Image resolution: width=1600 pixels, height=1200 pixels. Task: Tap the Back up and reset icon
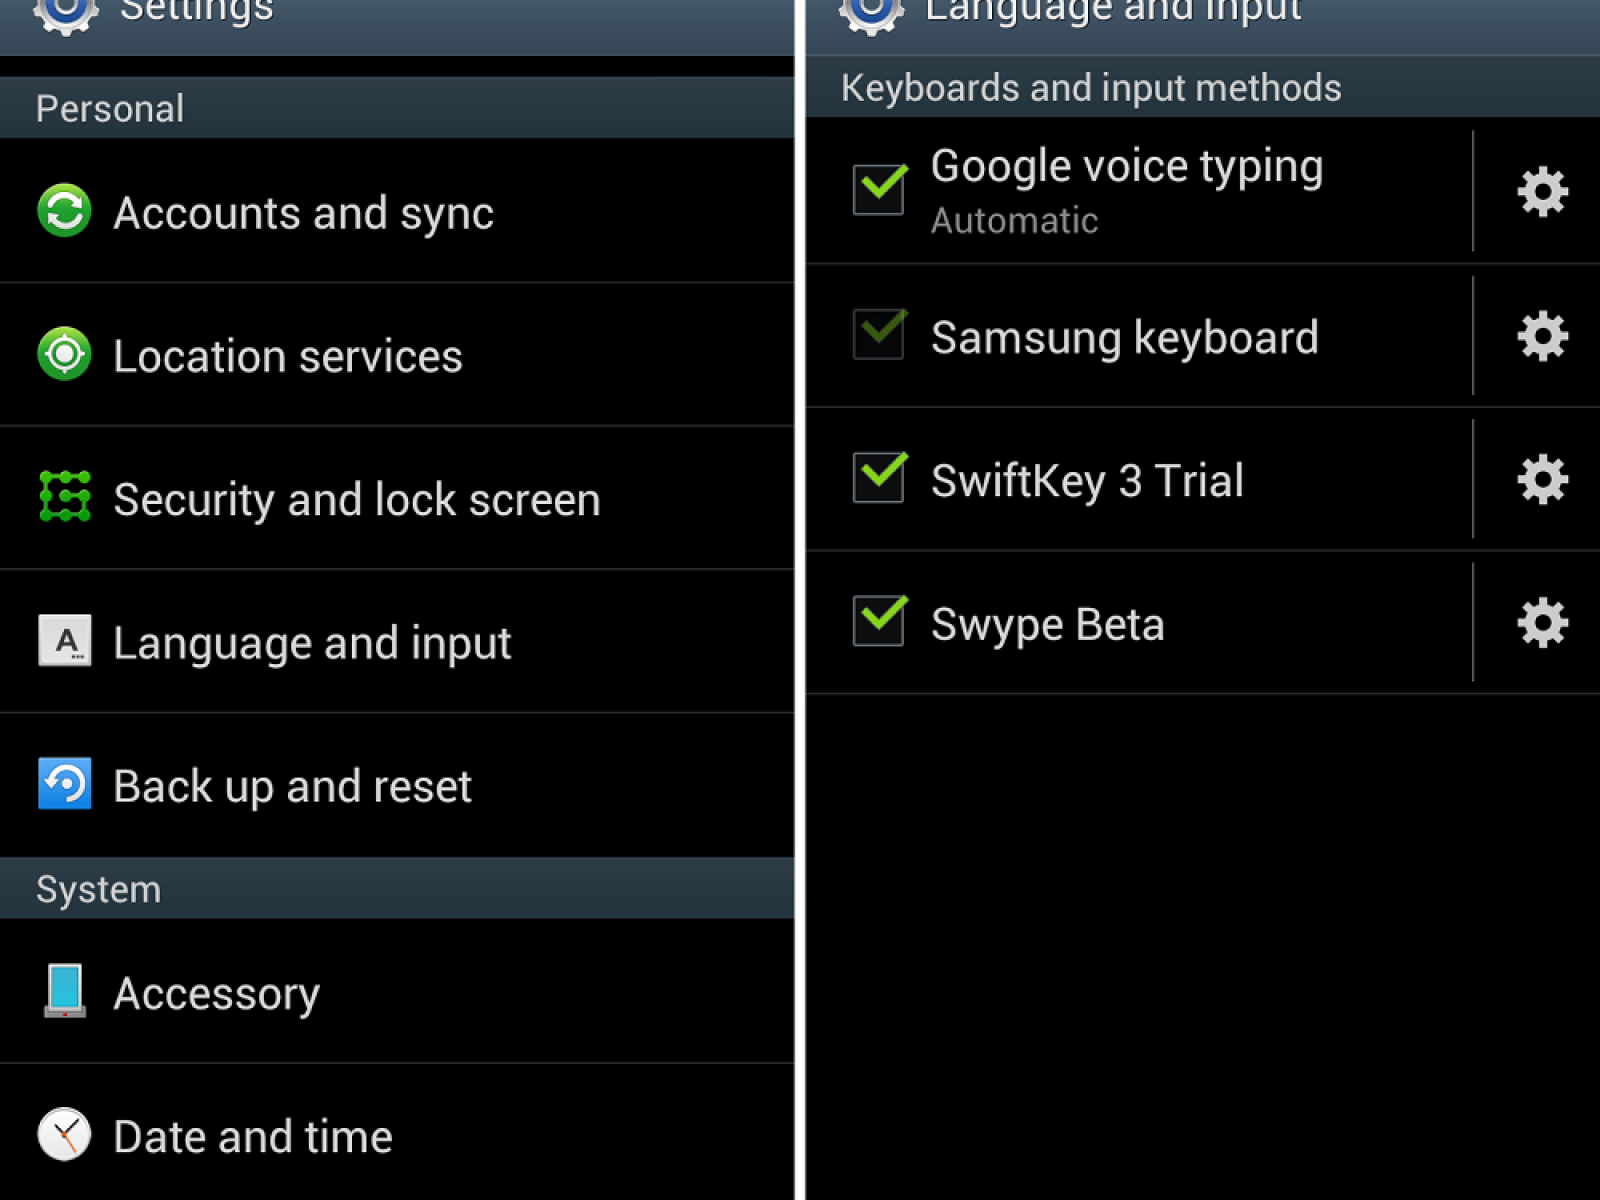click(65, 784)
